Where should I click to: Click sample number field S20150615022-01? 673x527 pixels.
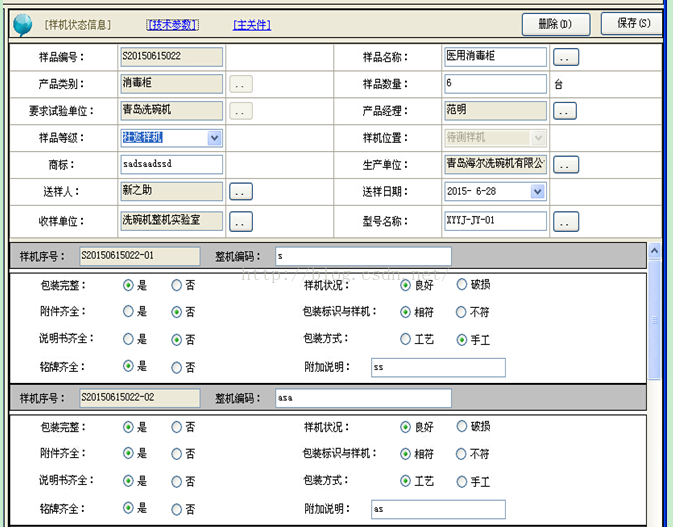click(139, 256)
